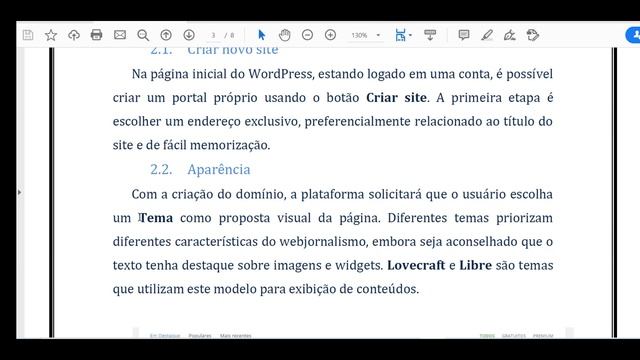Upload file to cloud icon
Screen dimensions: 640x360
point(73,35)
